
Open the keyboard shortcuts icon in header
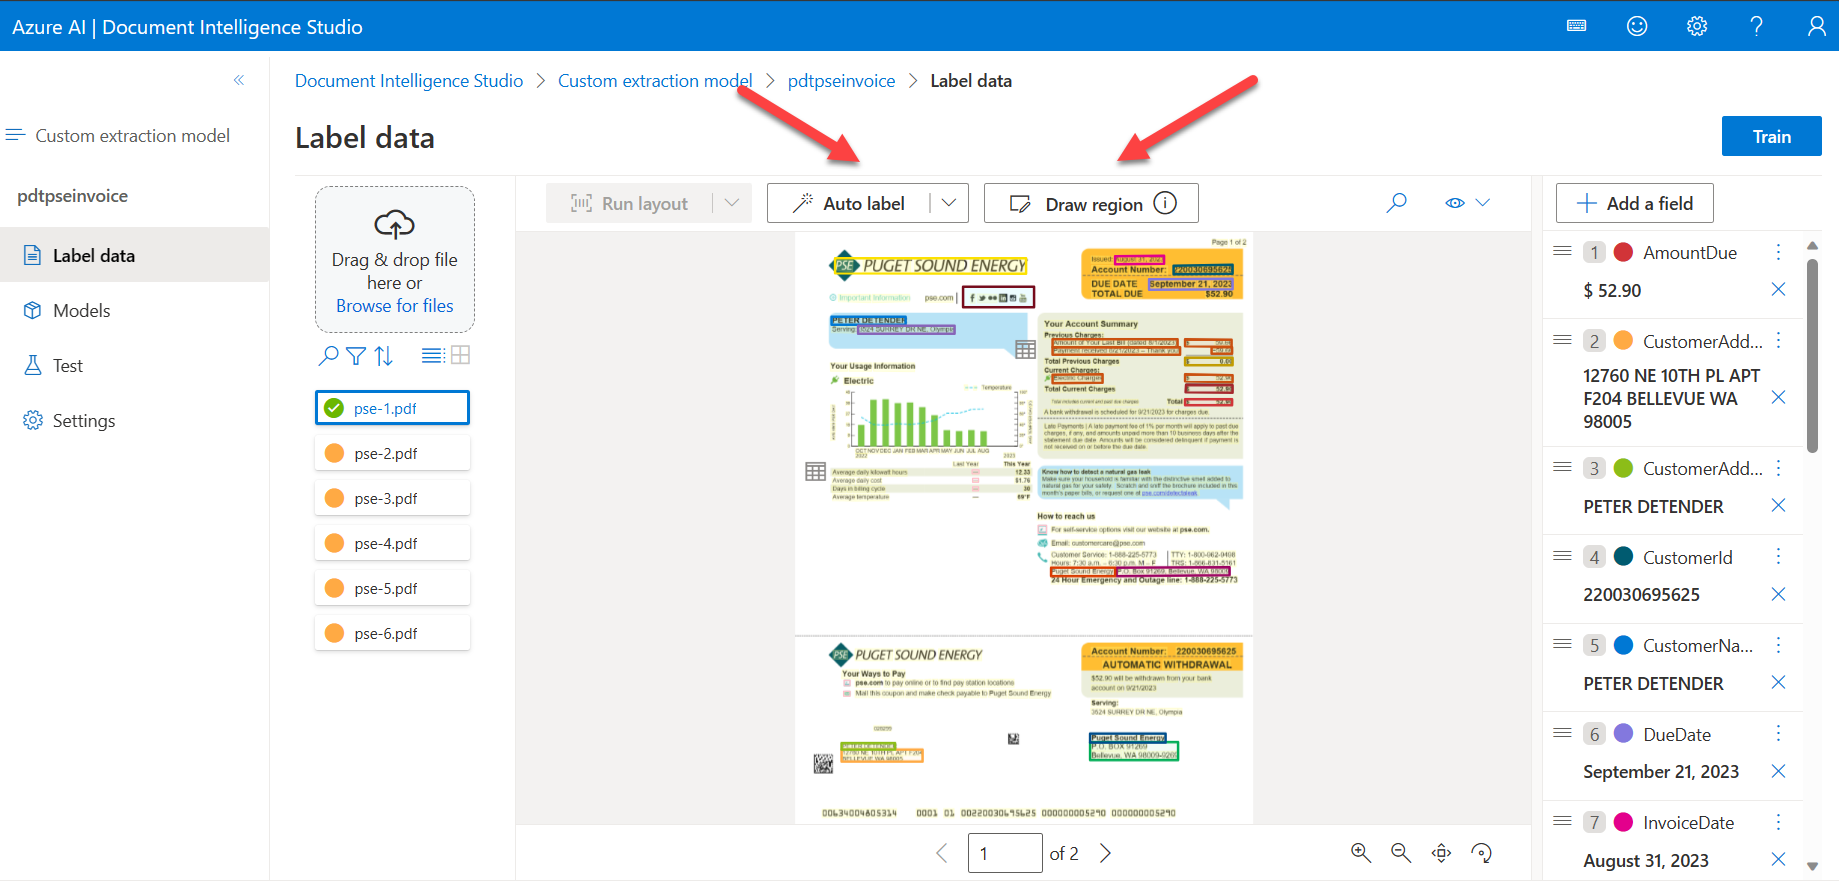click(1577, 26)
